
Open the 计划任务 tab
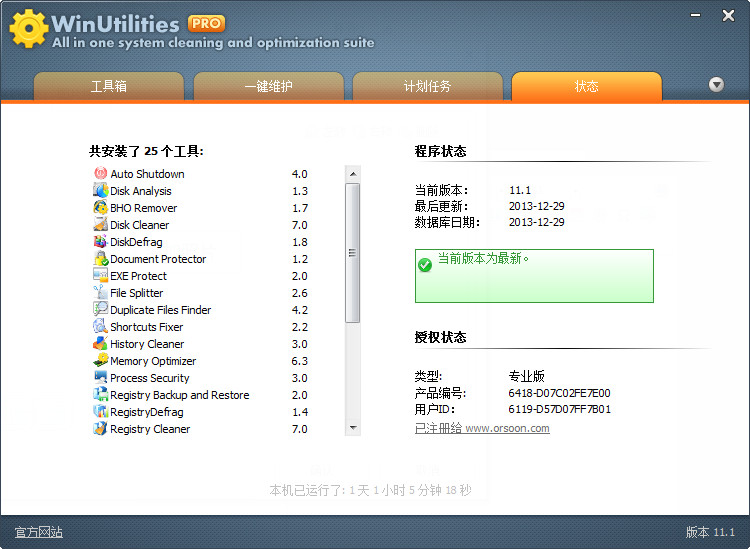427,87
